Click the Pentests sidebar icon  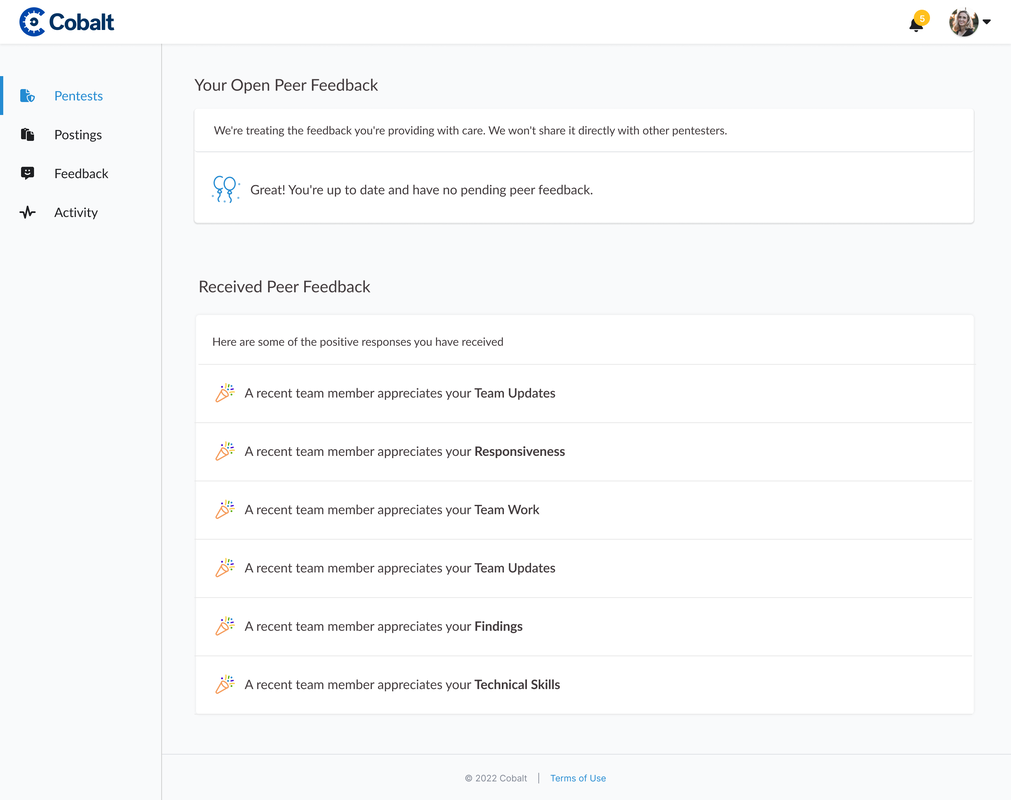coord(28,96)
